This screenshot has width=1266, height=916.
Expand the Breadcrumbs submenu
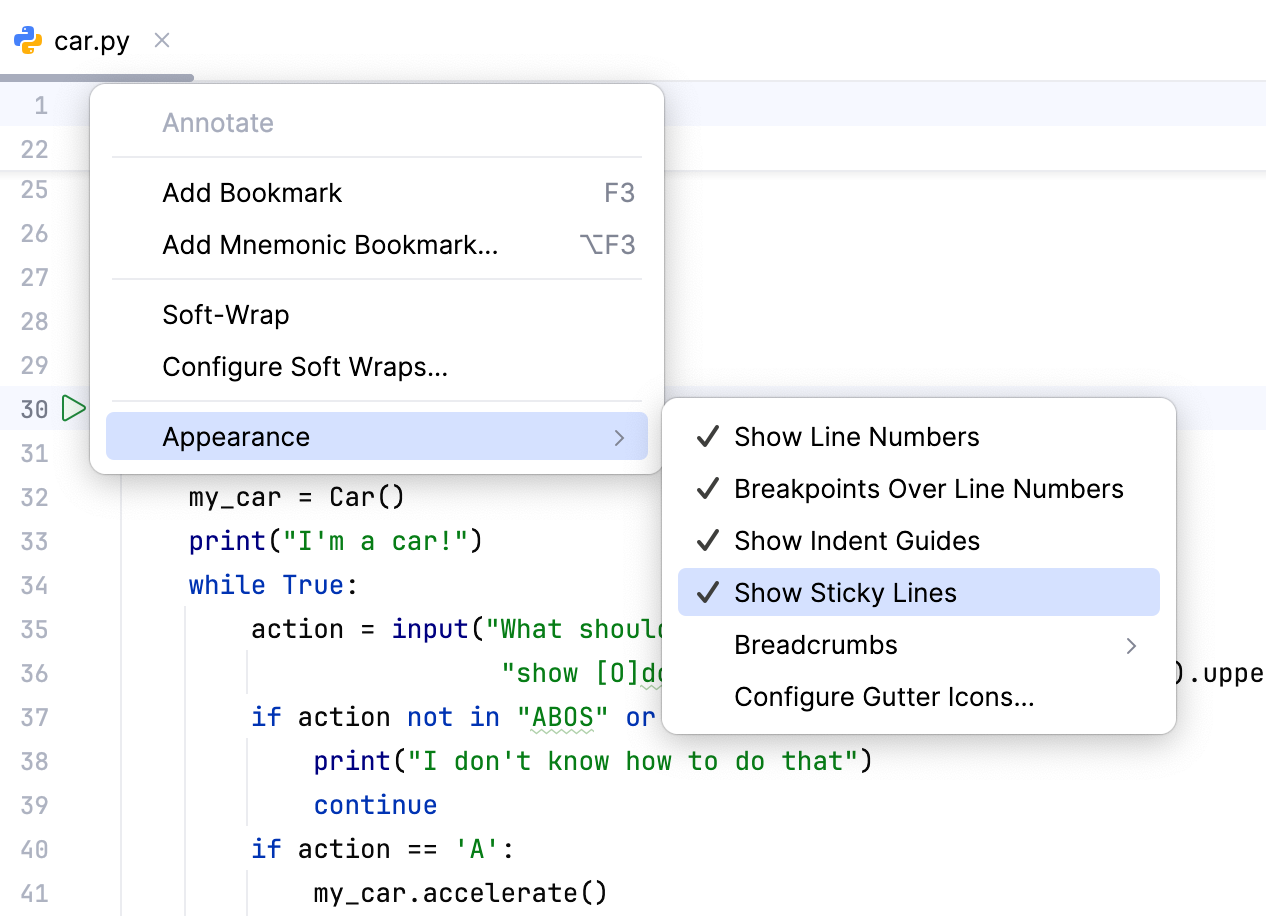pyautogui.click(x=816, y=645)
